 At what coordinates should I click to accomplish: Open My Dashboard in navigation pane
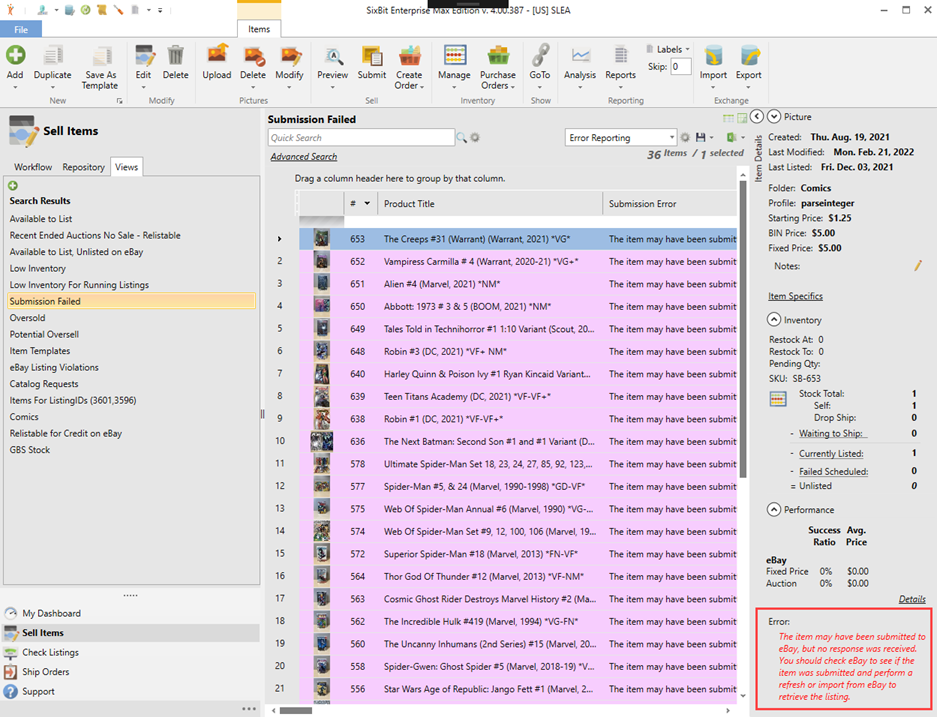51,613
